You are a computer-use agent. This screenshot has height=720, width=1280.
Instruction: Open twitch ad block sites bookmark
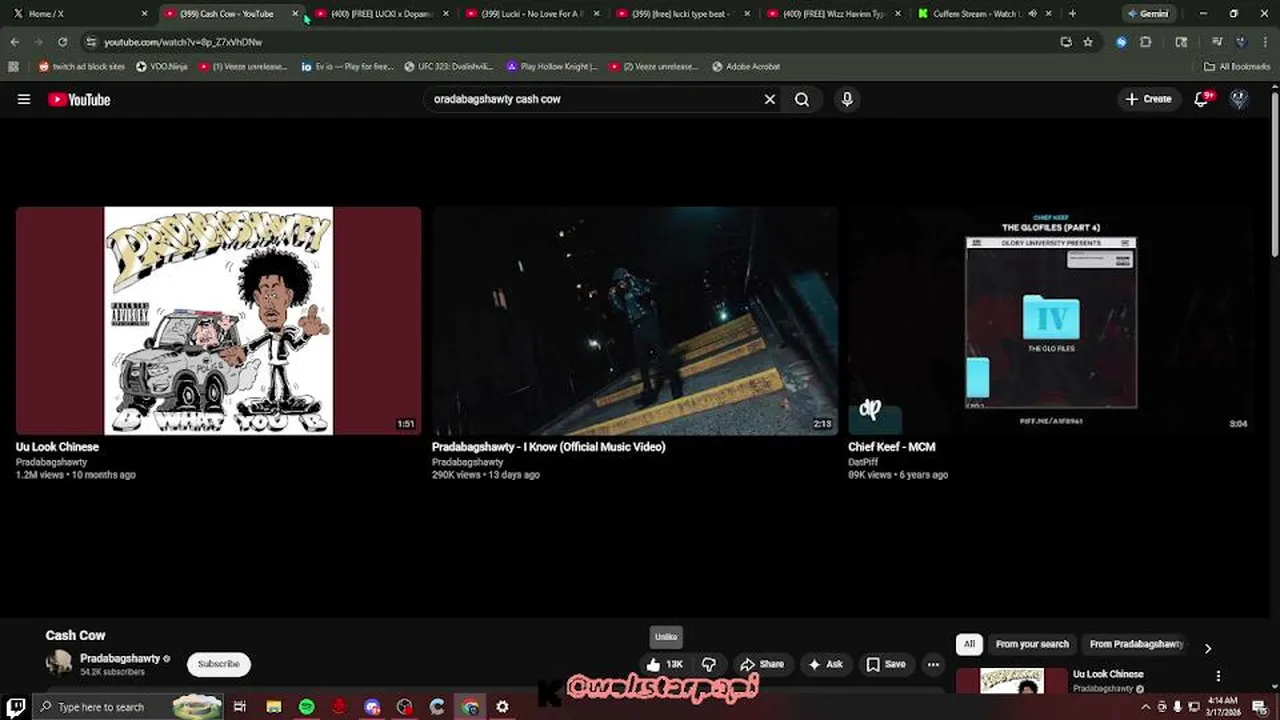tap(82, 66)
